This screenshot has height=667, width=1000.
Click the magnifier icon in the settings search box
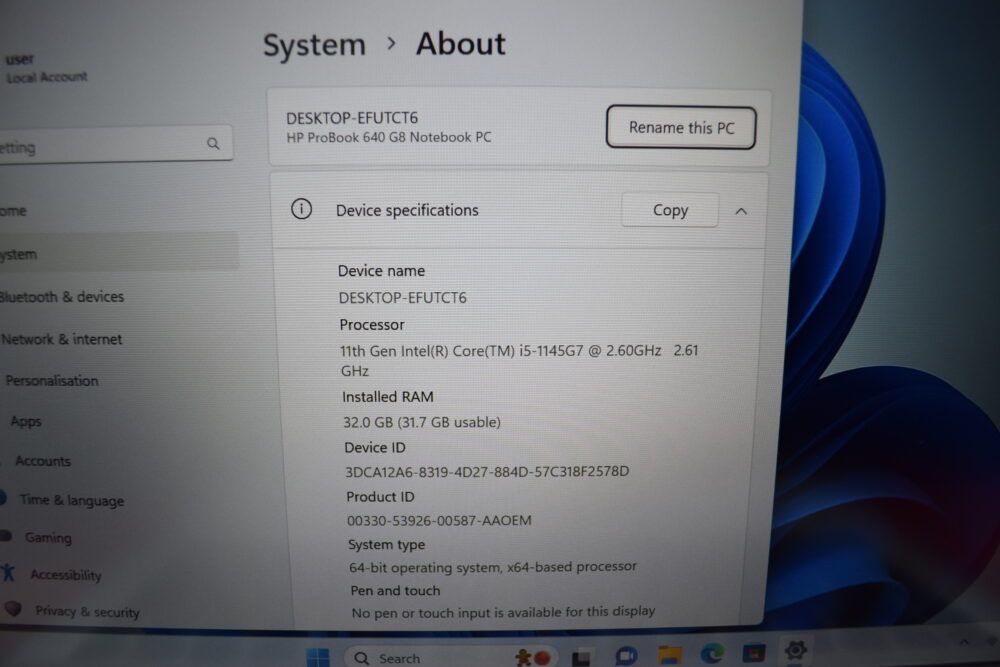[213, 143]
